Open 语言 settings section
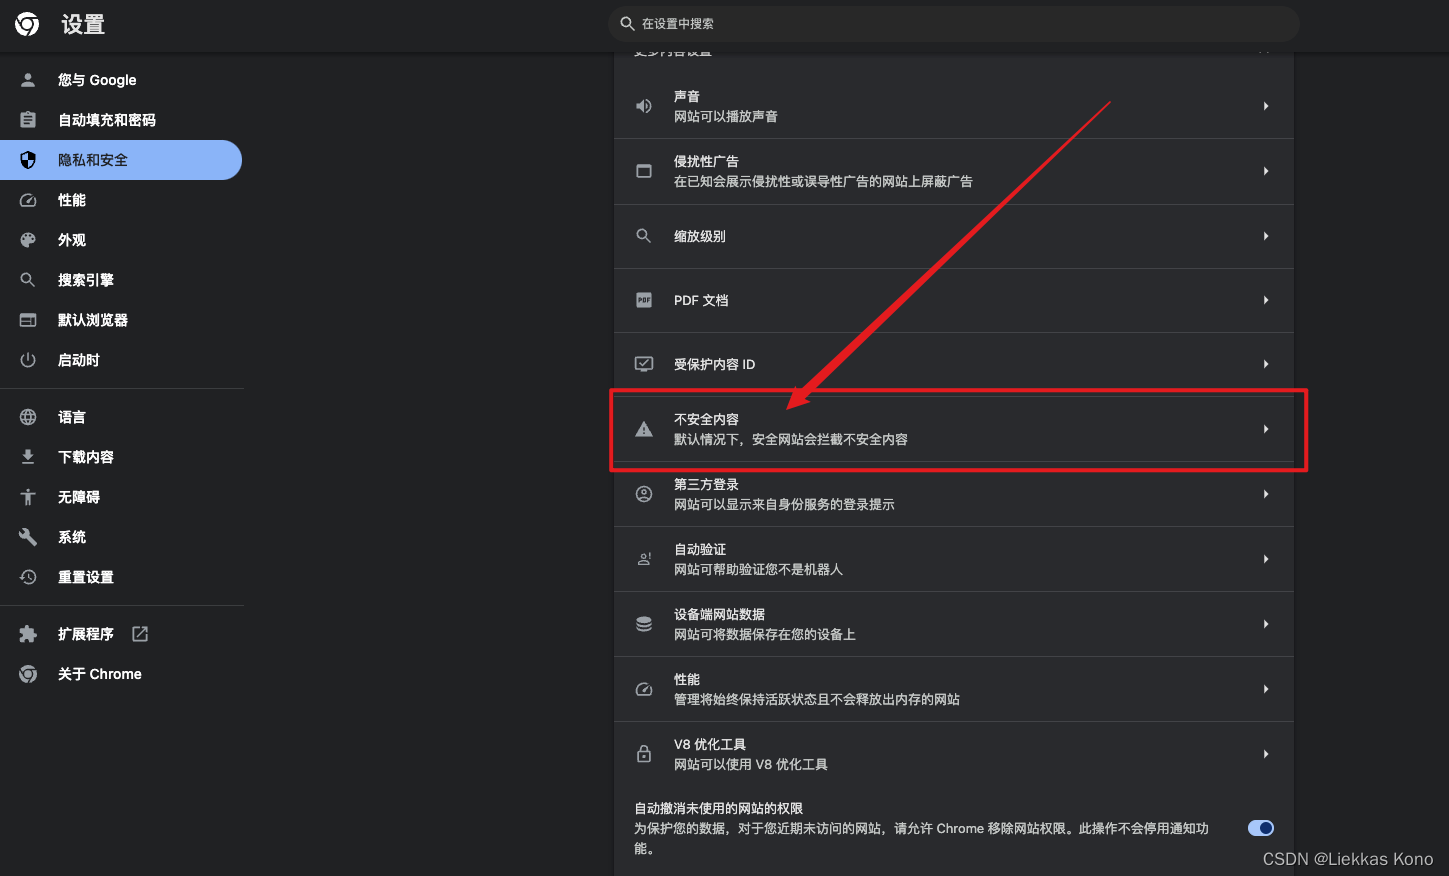 (121, 417)
